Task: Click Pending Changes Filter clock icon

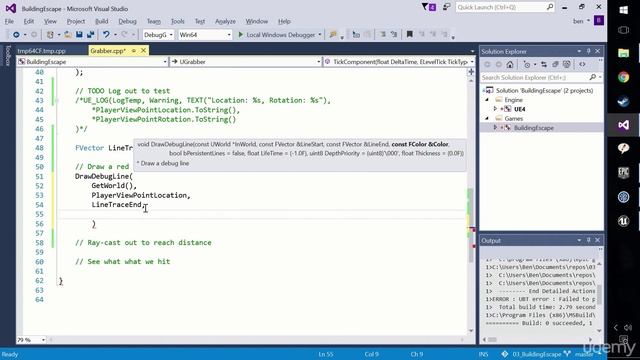Action: point(527,64)
